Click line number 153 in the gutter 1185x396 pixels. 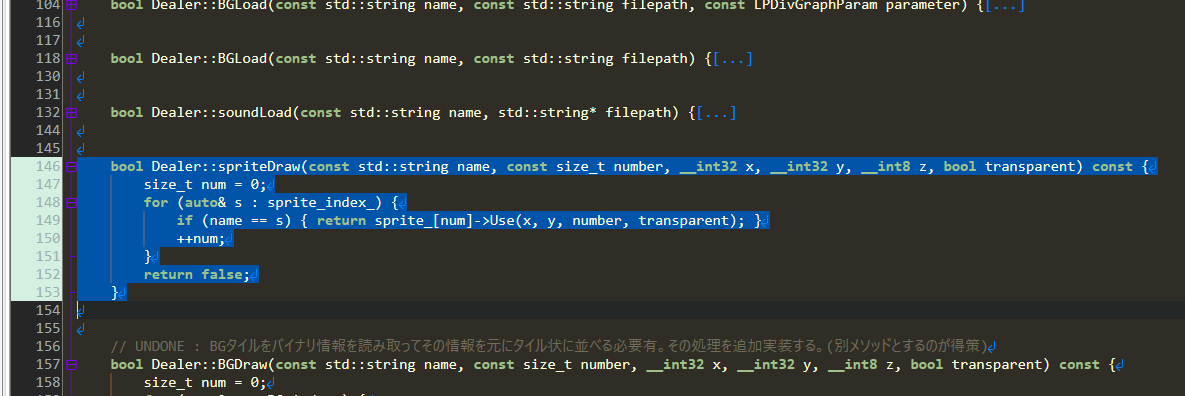tap(48, 292)
